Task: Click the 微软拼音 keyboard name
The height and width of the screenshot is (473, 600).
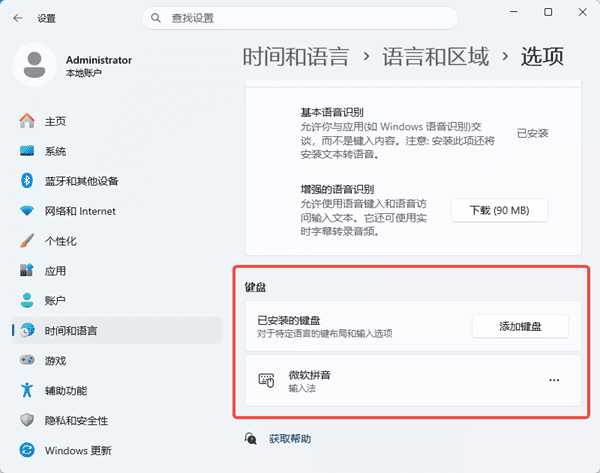Action: tap(310, 375)
